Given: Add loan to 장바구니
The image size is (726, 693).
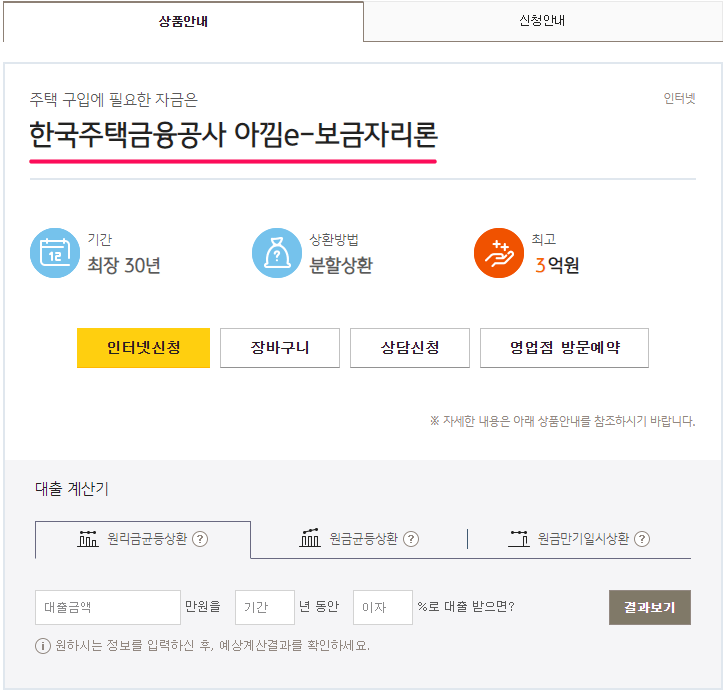Looking at the screenshot, I should pos(280,348).
